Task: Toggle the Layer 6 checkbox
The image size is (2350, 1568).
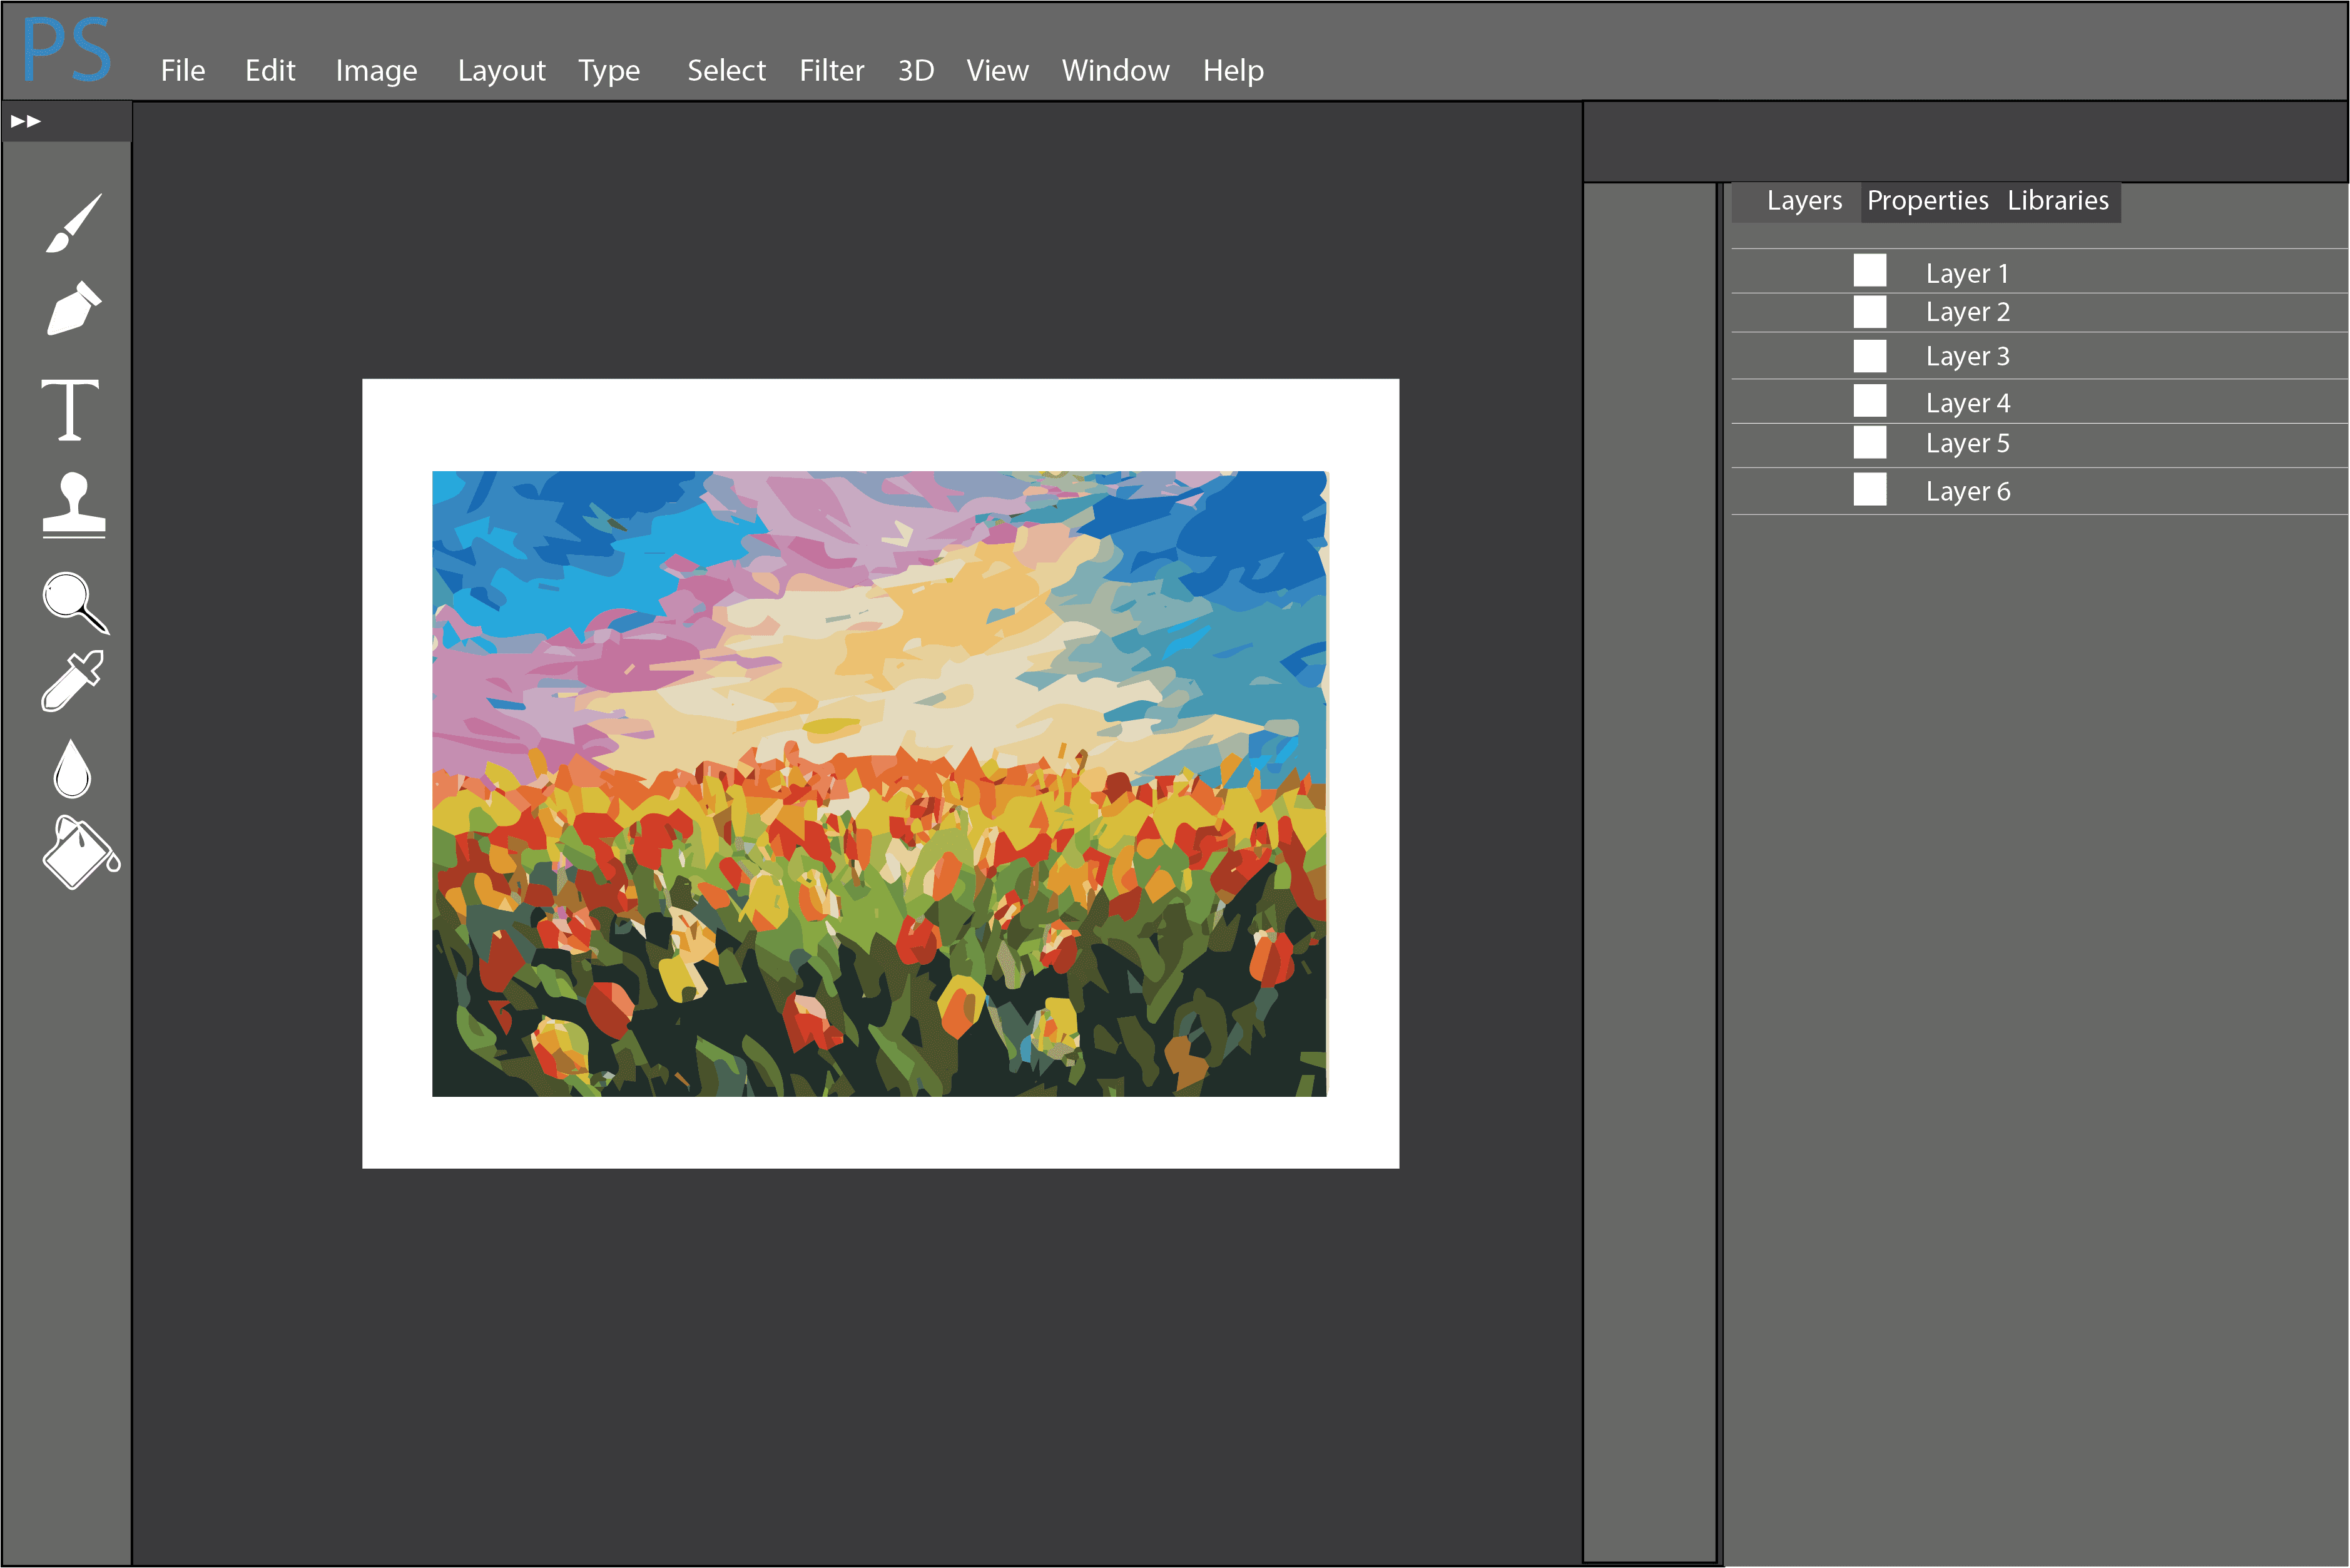Action: coord(1869,489)
